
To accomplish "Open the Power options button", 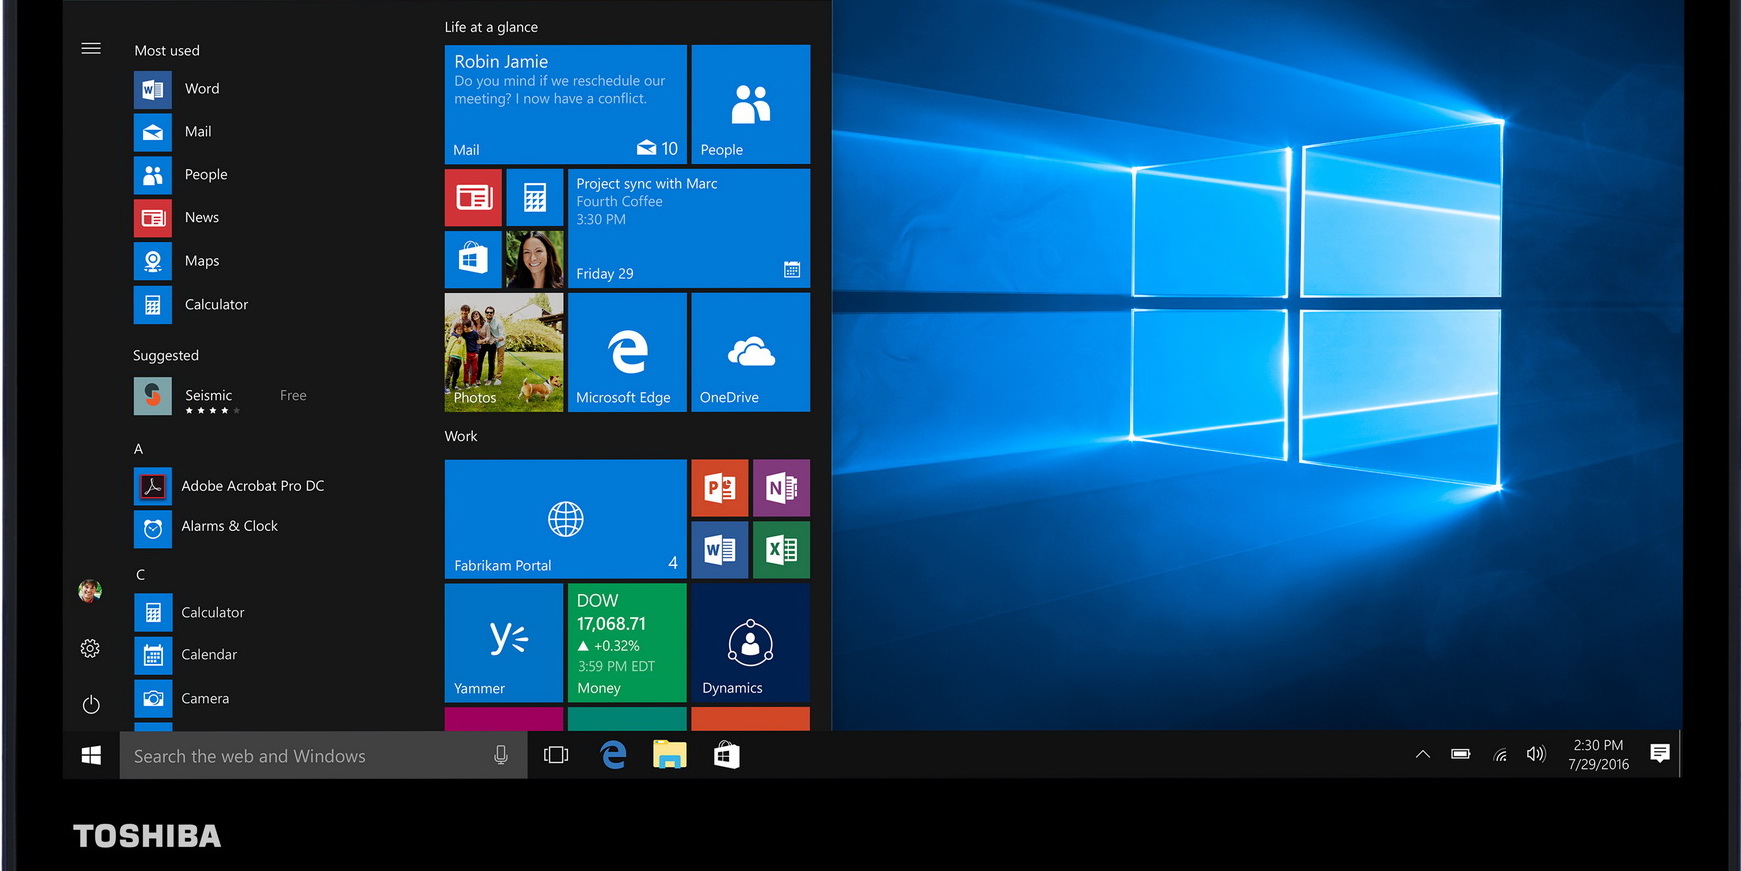I will click(91, 705).
